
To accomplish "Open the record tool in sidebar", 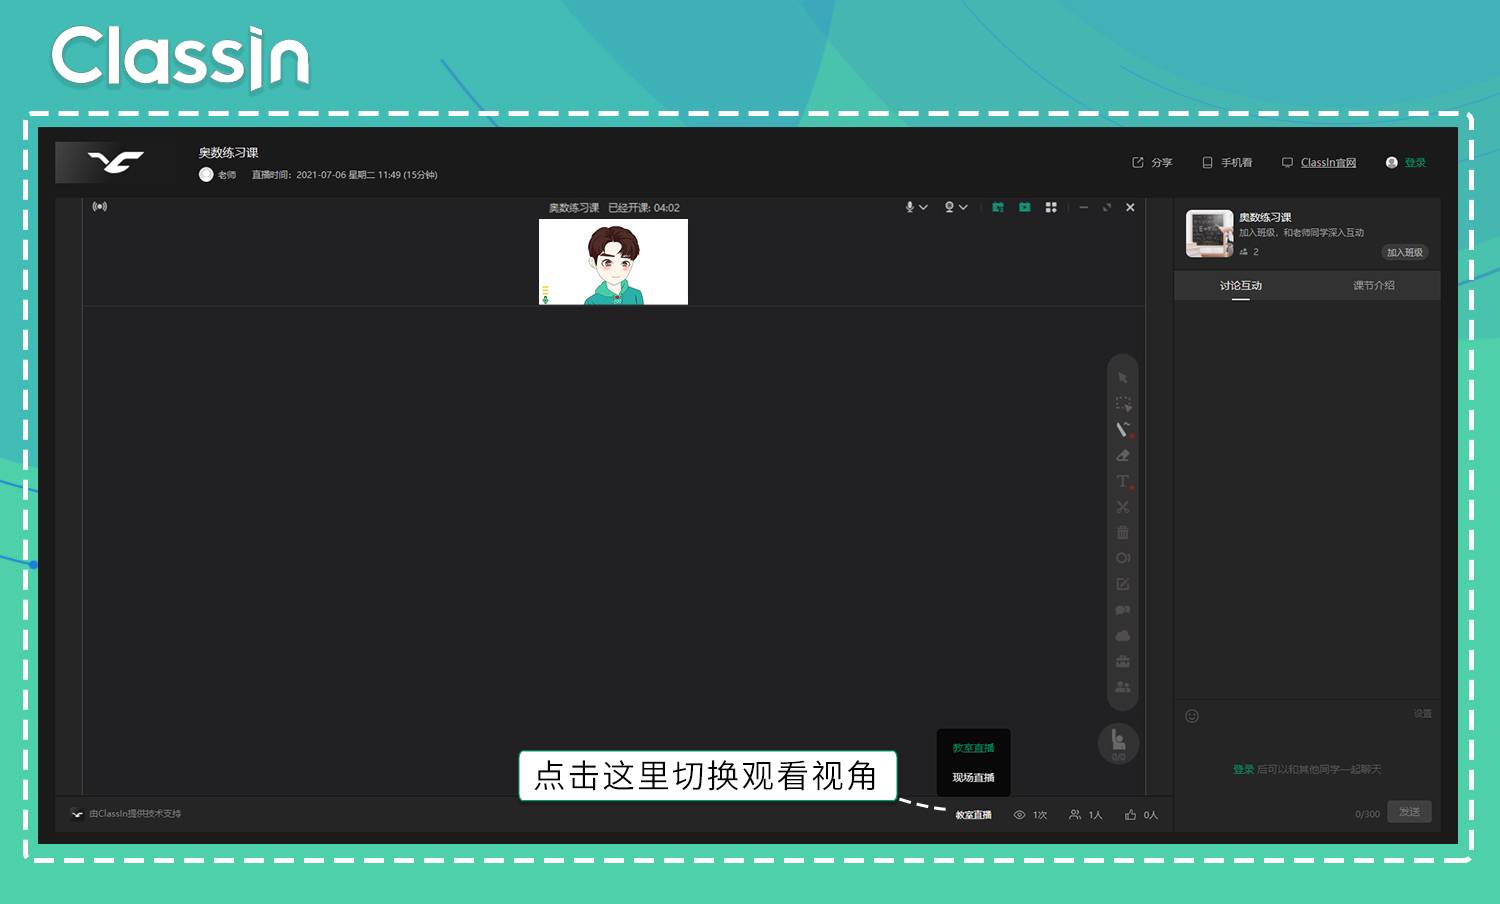I will pos(1123,558).
